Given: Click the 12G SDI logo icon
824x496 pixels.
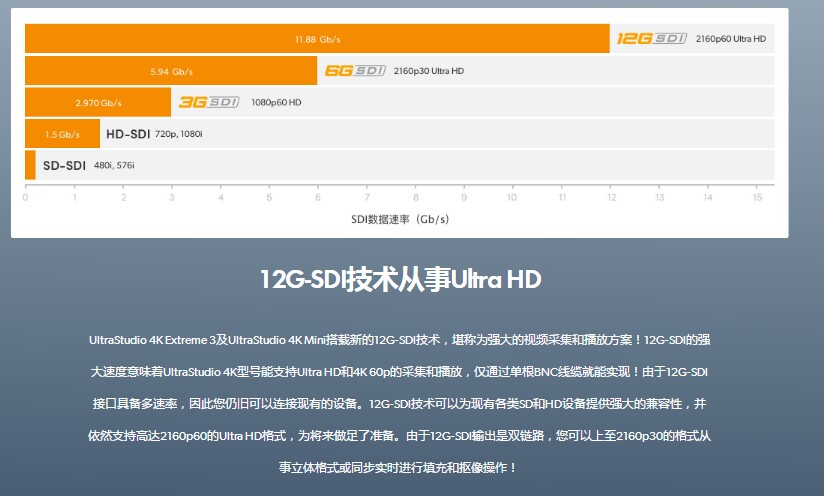Looking at the screenshot, I should click(x=652, y=38).
